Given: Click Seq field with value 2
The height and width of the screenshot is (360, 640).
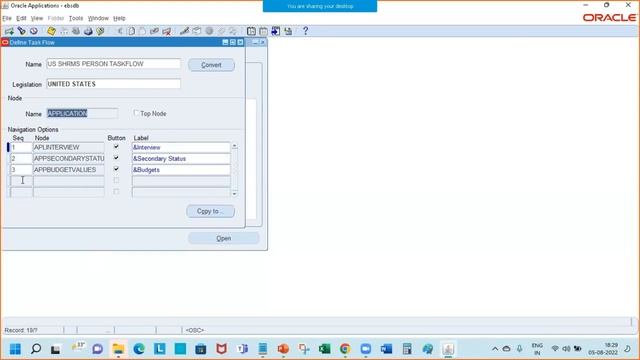Looking at the screenshot, I should (21, 158).
